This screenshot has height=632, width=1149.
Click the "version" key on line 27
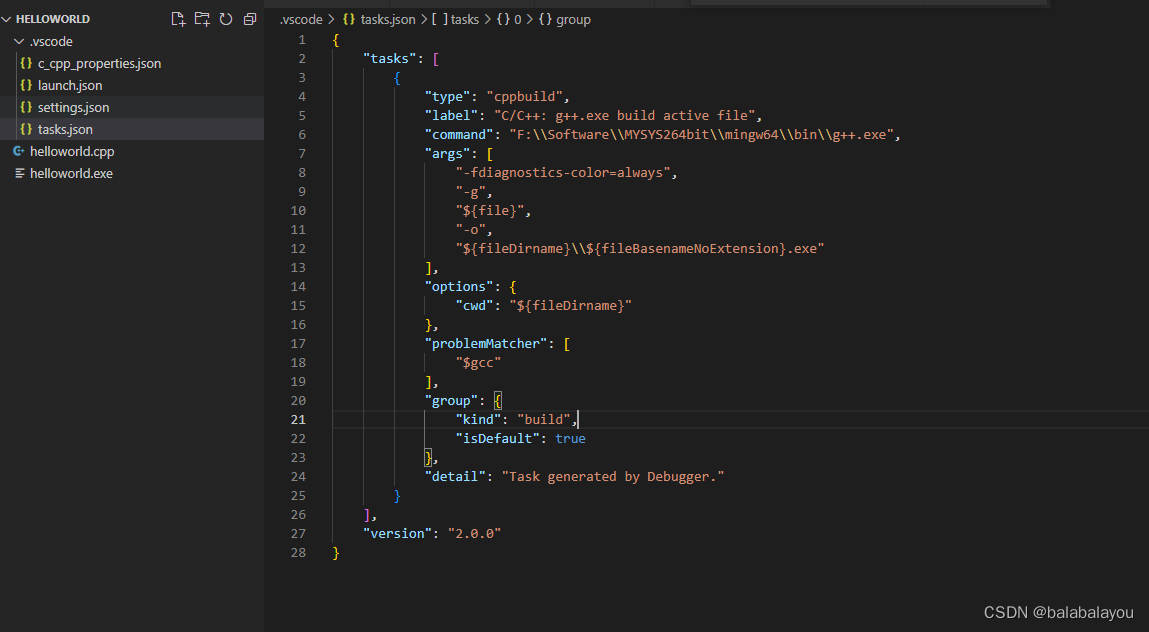[397, 534]
